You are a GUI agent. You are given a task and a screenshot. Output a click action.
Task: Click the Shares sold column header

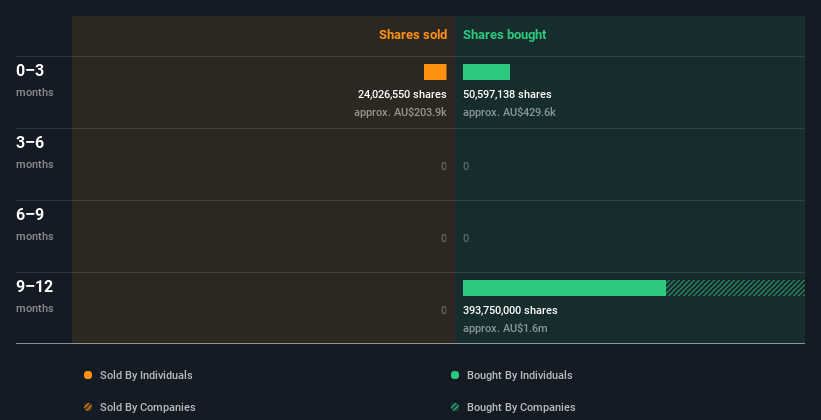pos(413,35)
